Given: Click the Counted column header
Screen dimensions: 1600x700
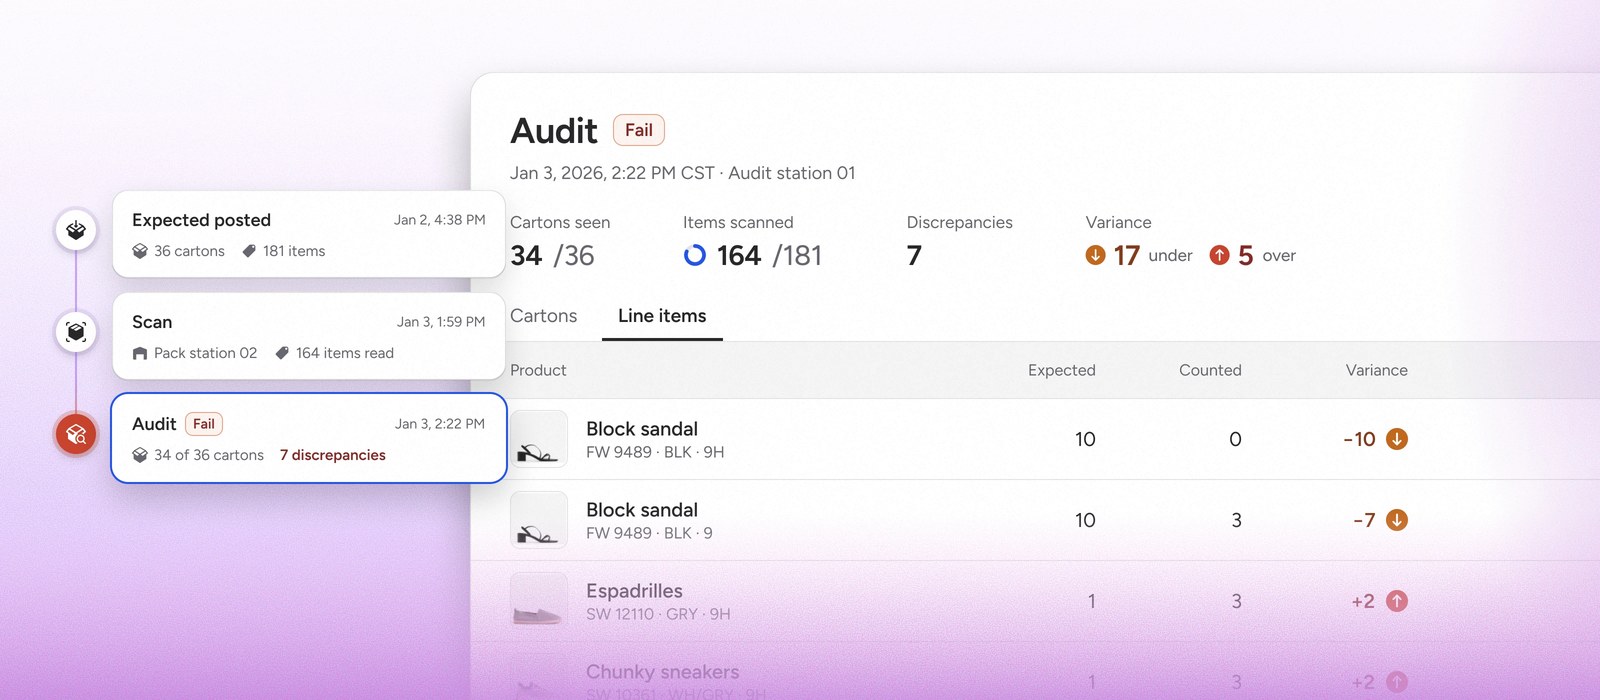Looking at the screenshot, I should 1210,370.
